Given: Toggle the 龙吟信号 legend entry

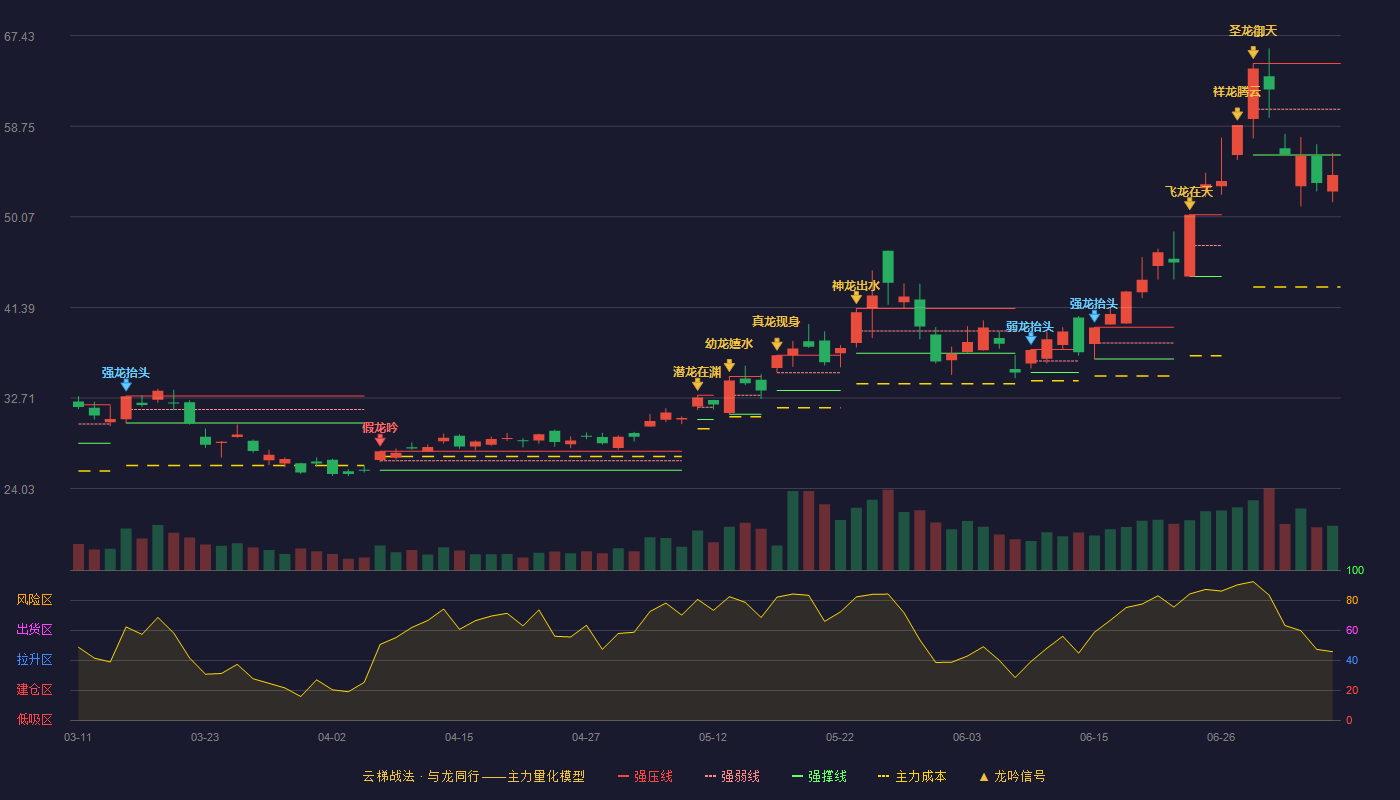Looking at the screenshot, I should coord(1011,776).
